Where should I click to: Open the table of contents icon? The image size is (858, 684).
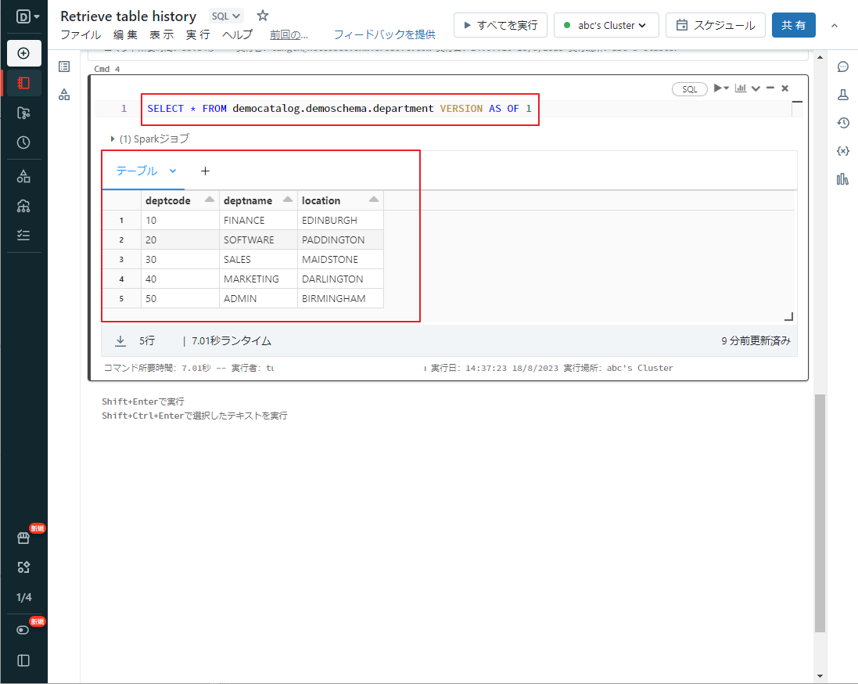point(64,67)
